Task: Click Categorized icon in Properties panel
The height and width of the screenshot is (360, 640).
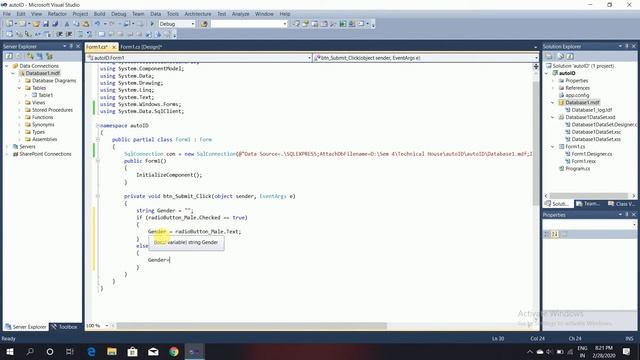Action: click(547, 234)
